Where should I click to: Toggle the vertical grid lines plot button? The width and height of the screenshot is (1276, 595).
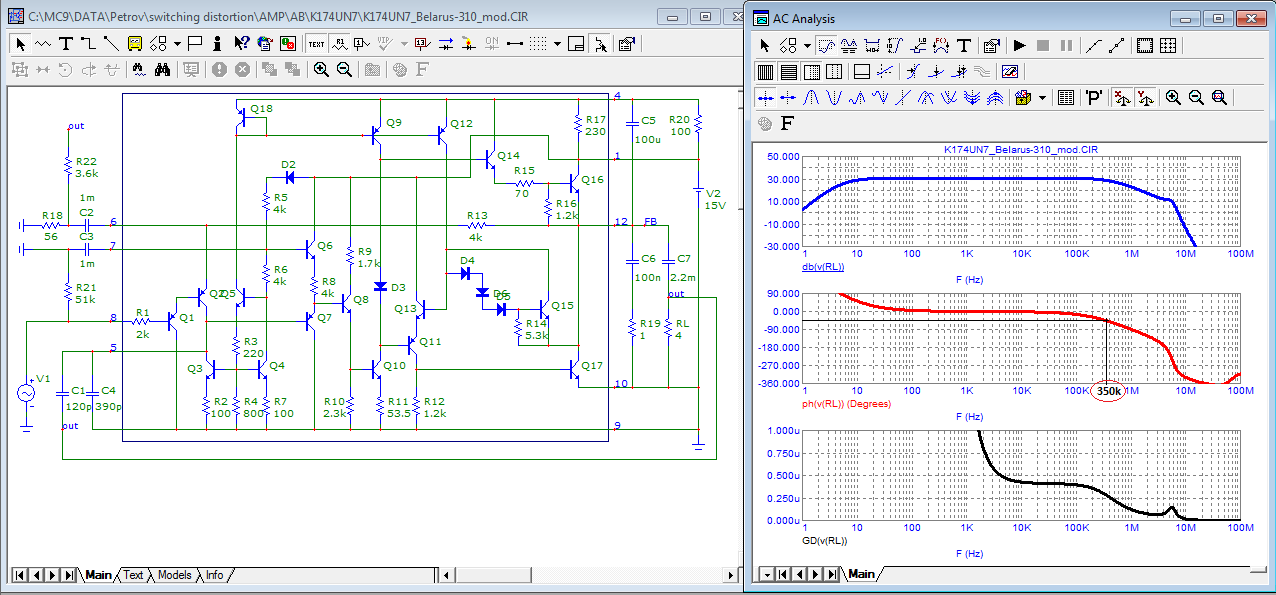click(x=766, y=72)
